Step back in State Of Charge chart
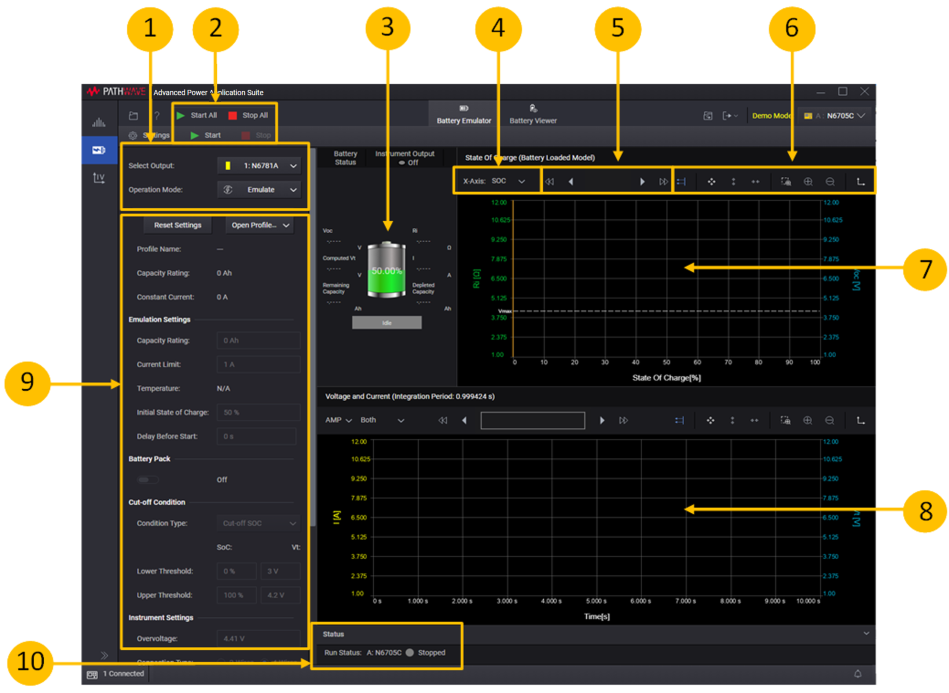The height and width of the screenshot is (693, 949). 571,182
